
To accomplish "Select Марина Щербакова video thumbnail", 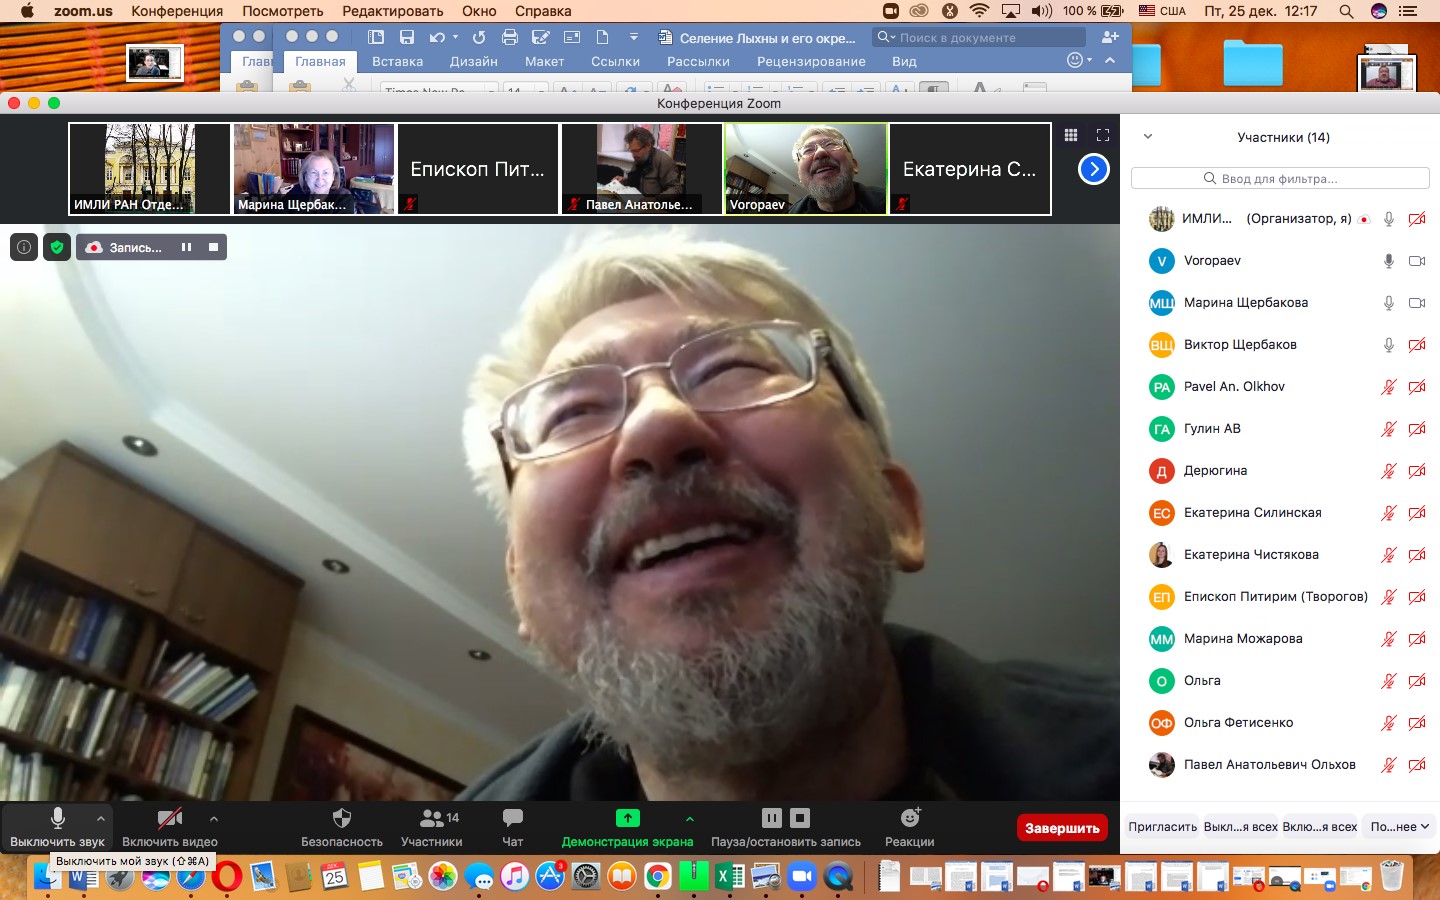I will (314, 168).
